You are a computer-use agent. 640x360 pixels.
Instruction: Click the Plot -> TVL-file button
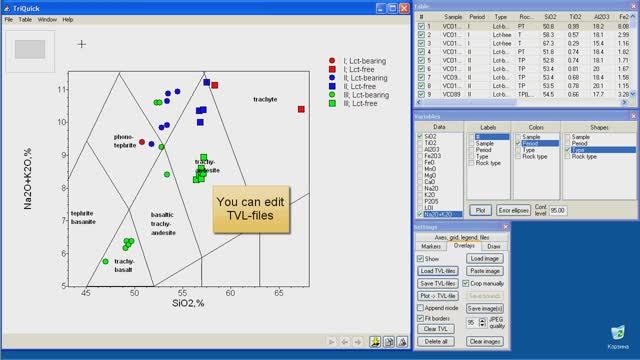coord(438,296)
